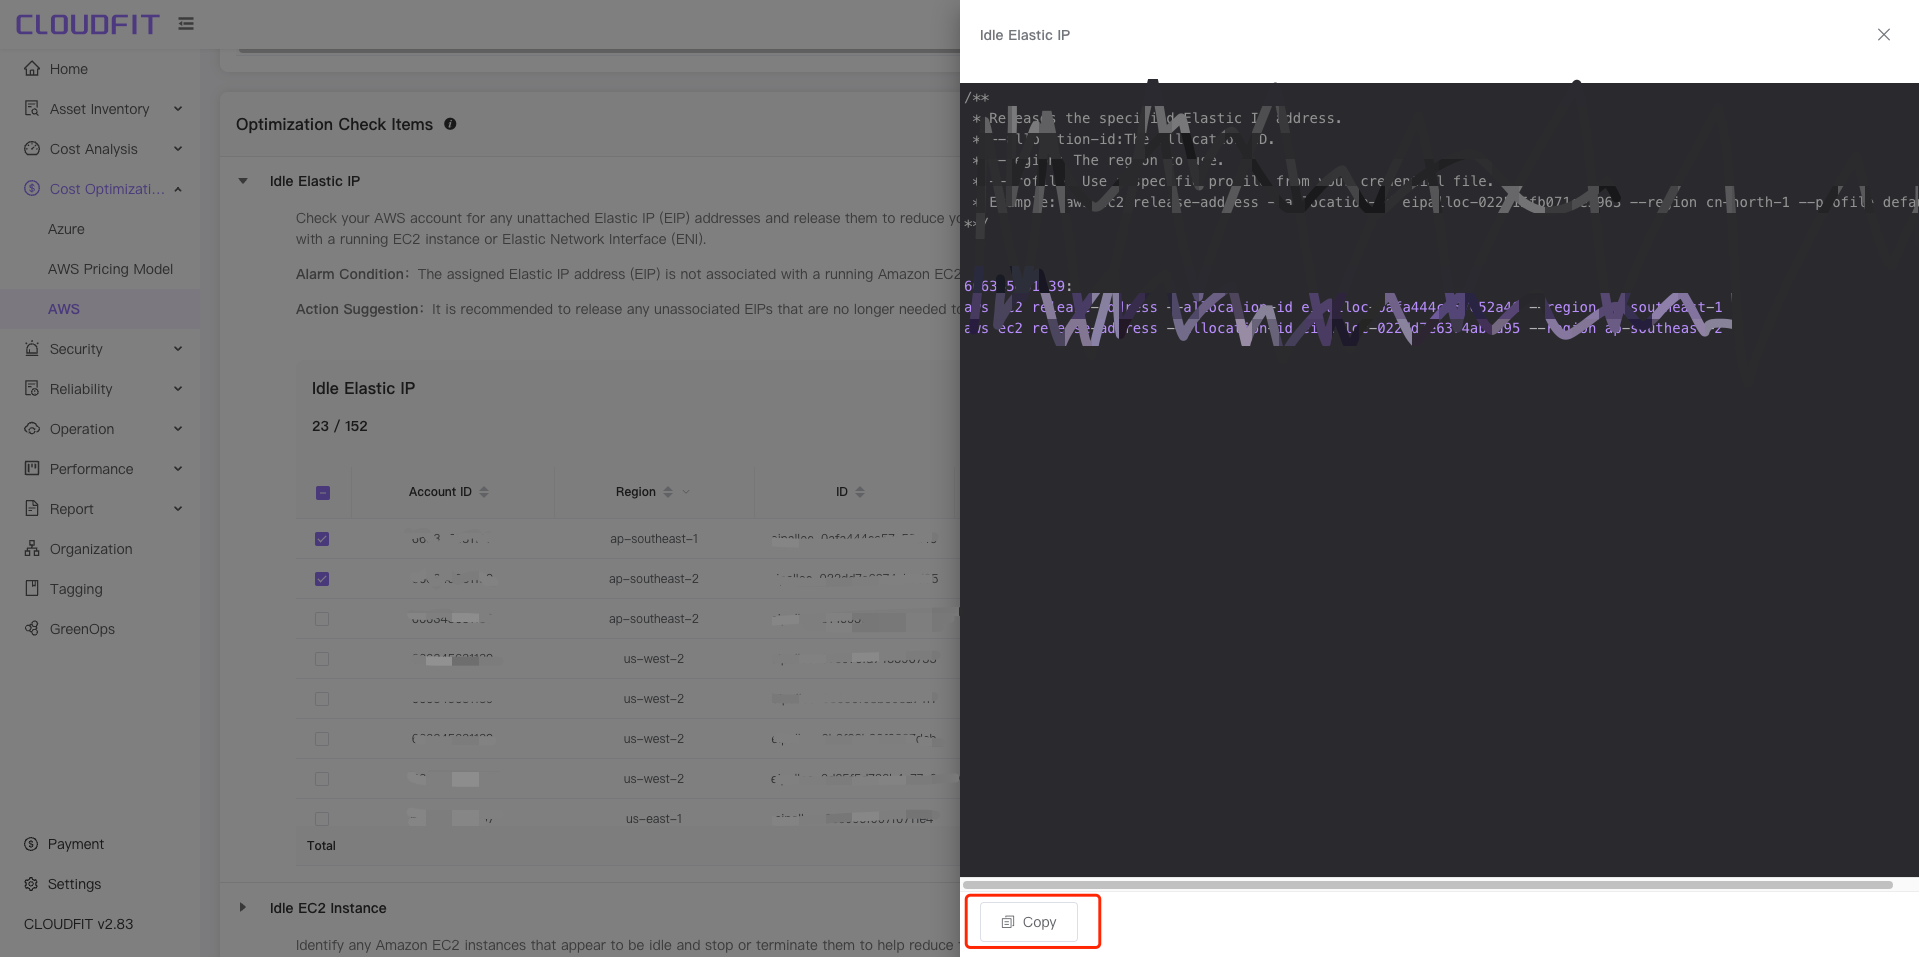Collapse the Idle Elastic IP section triangle

click(x=243, y=181)
